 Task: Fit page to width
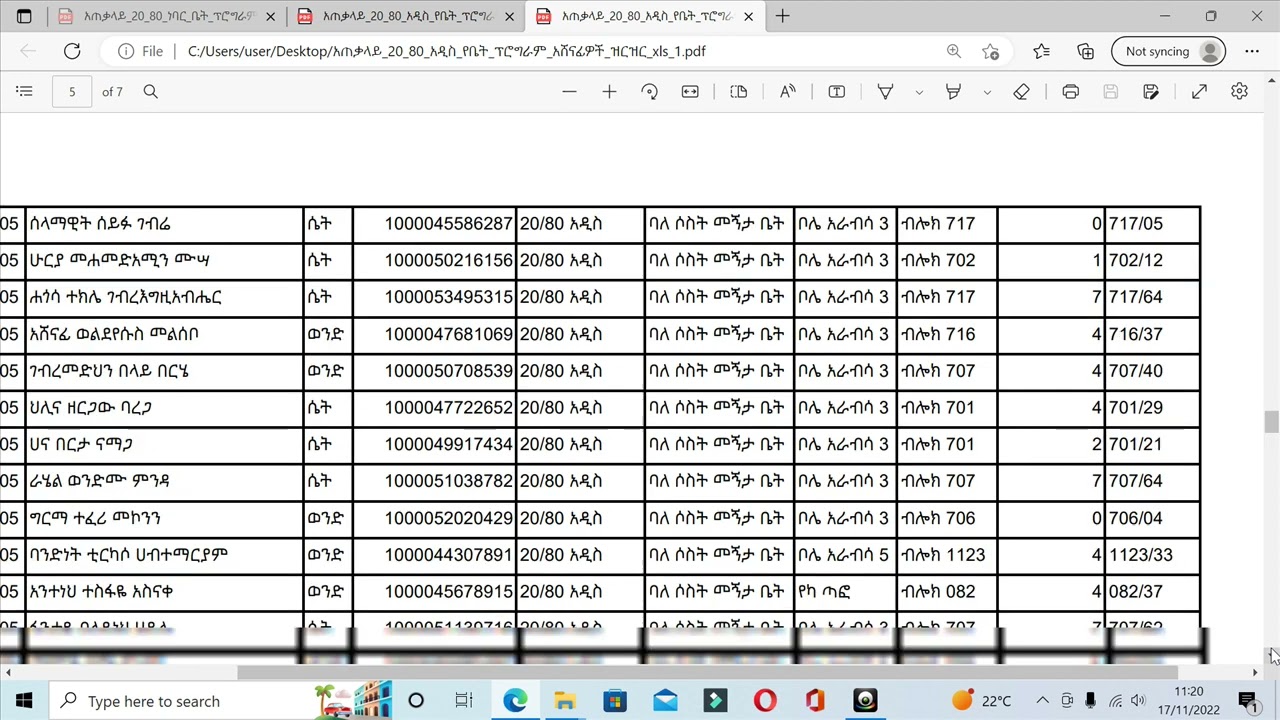[x=690, y=92]
